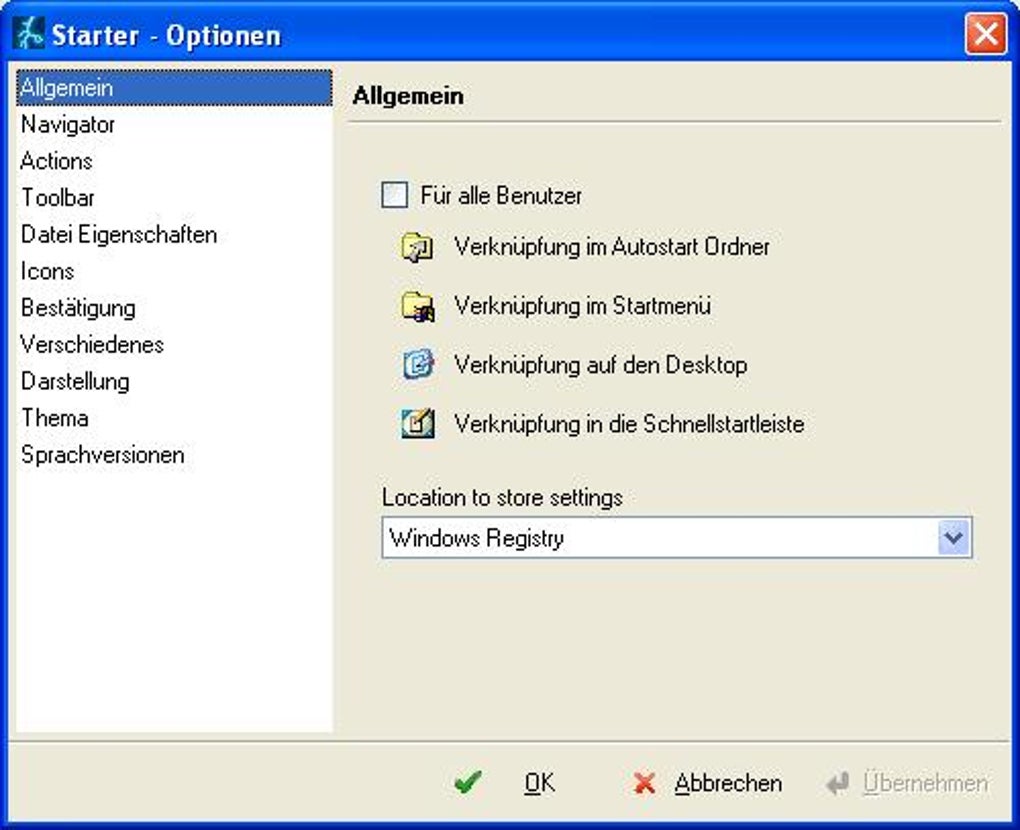Select Verknüpfung auf den Desktop option
1020x830 pixels.
pyautogui.click(x=600, y=365)
